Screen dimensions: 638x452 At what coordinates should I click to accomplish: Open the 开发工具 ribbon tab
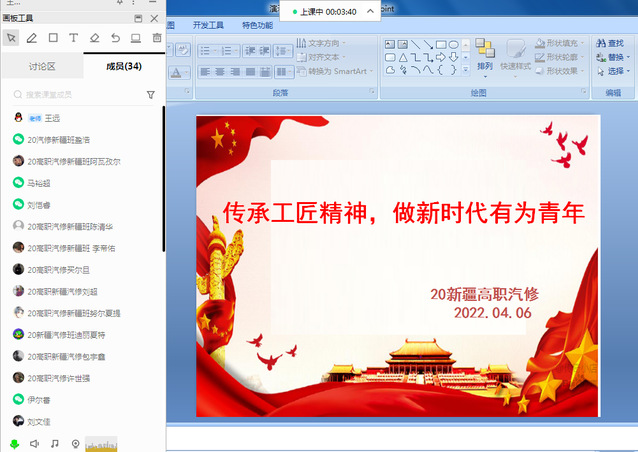[209, 24]
